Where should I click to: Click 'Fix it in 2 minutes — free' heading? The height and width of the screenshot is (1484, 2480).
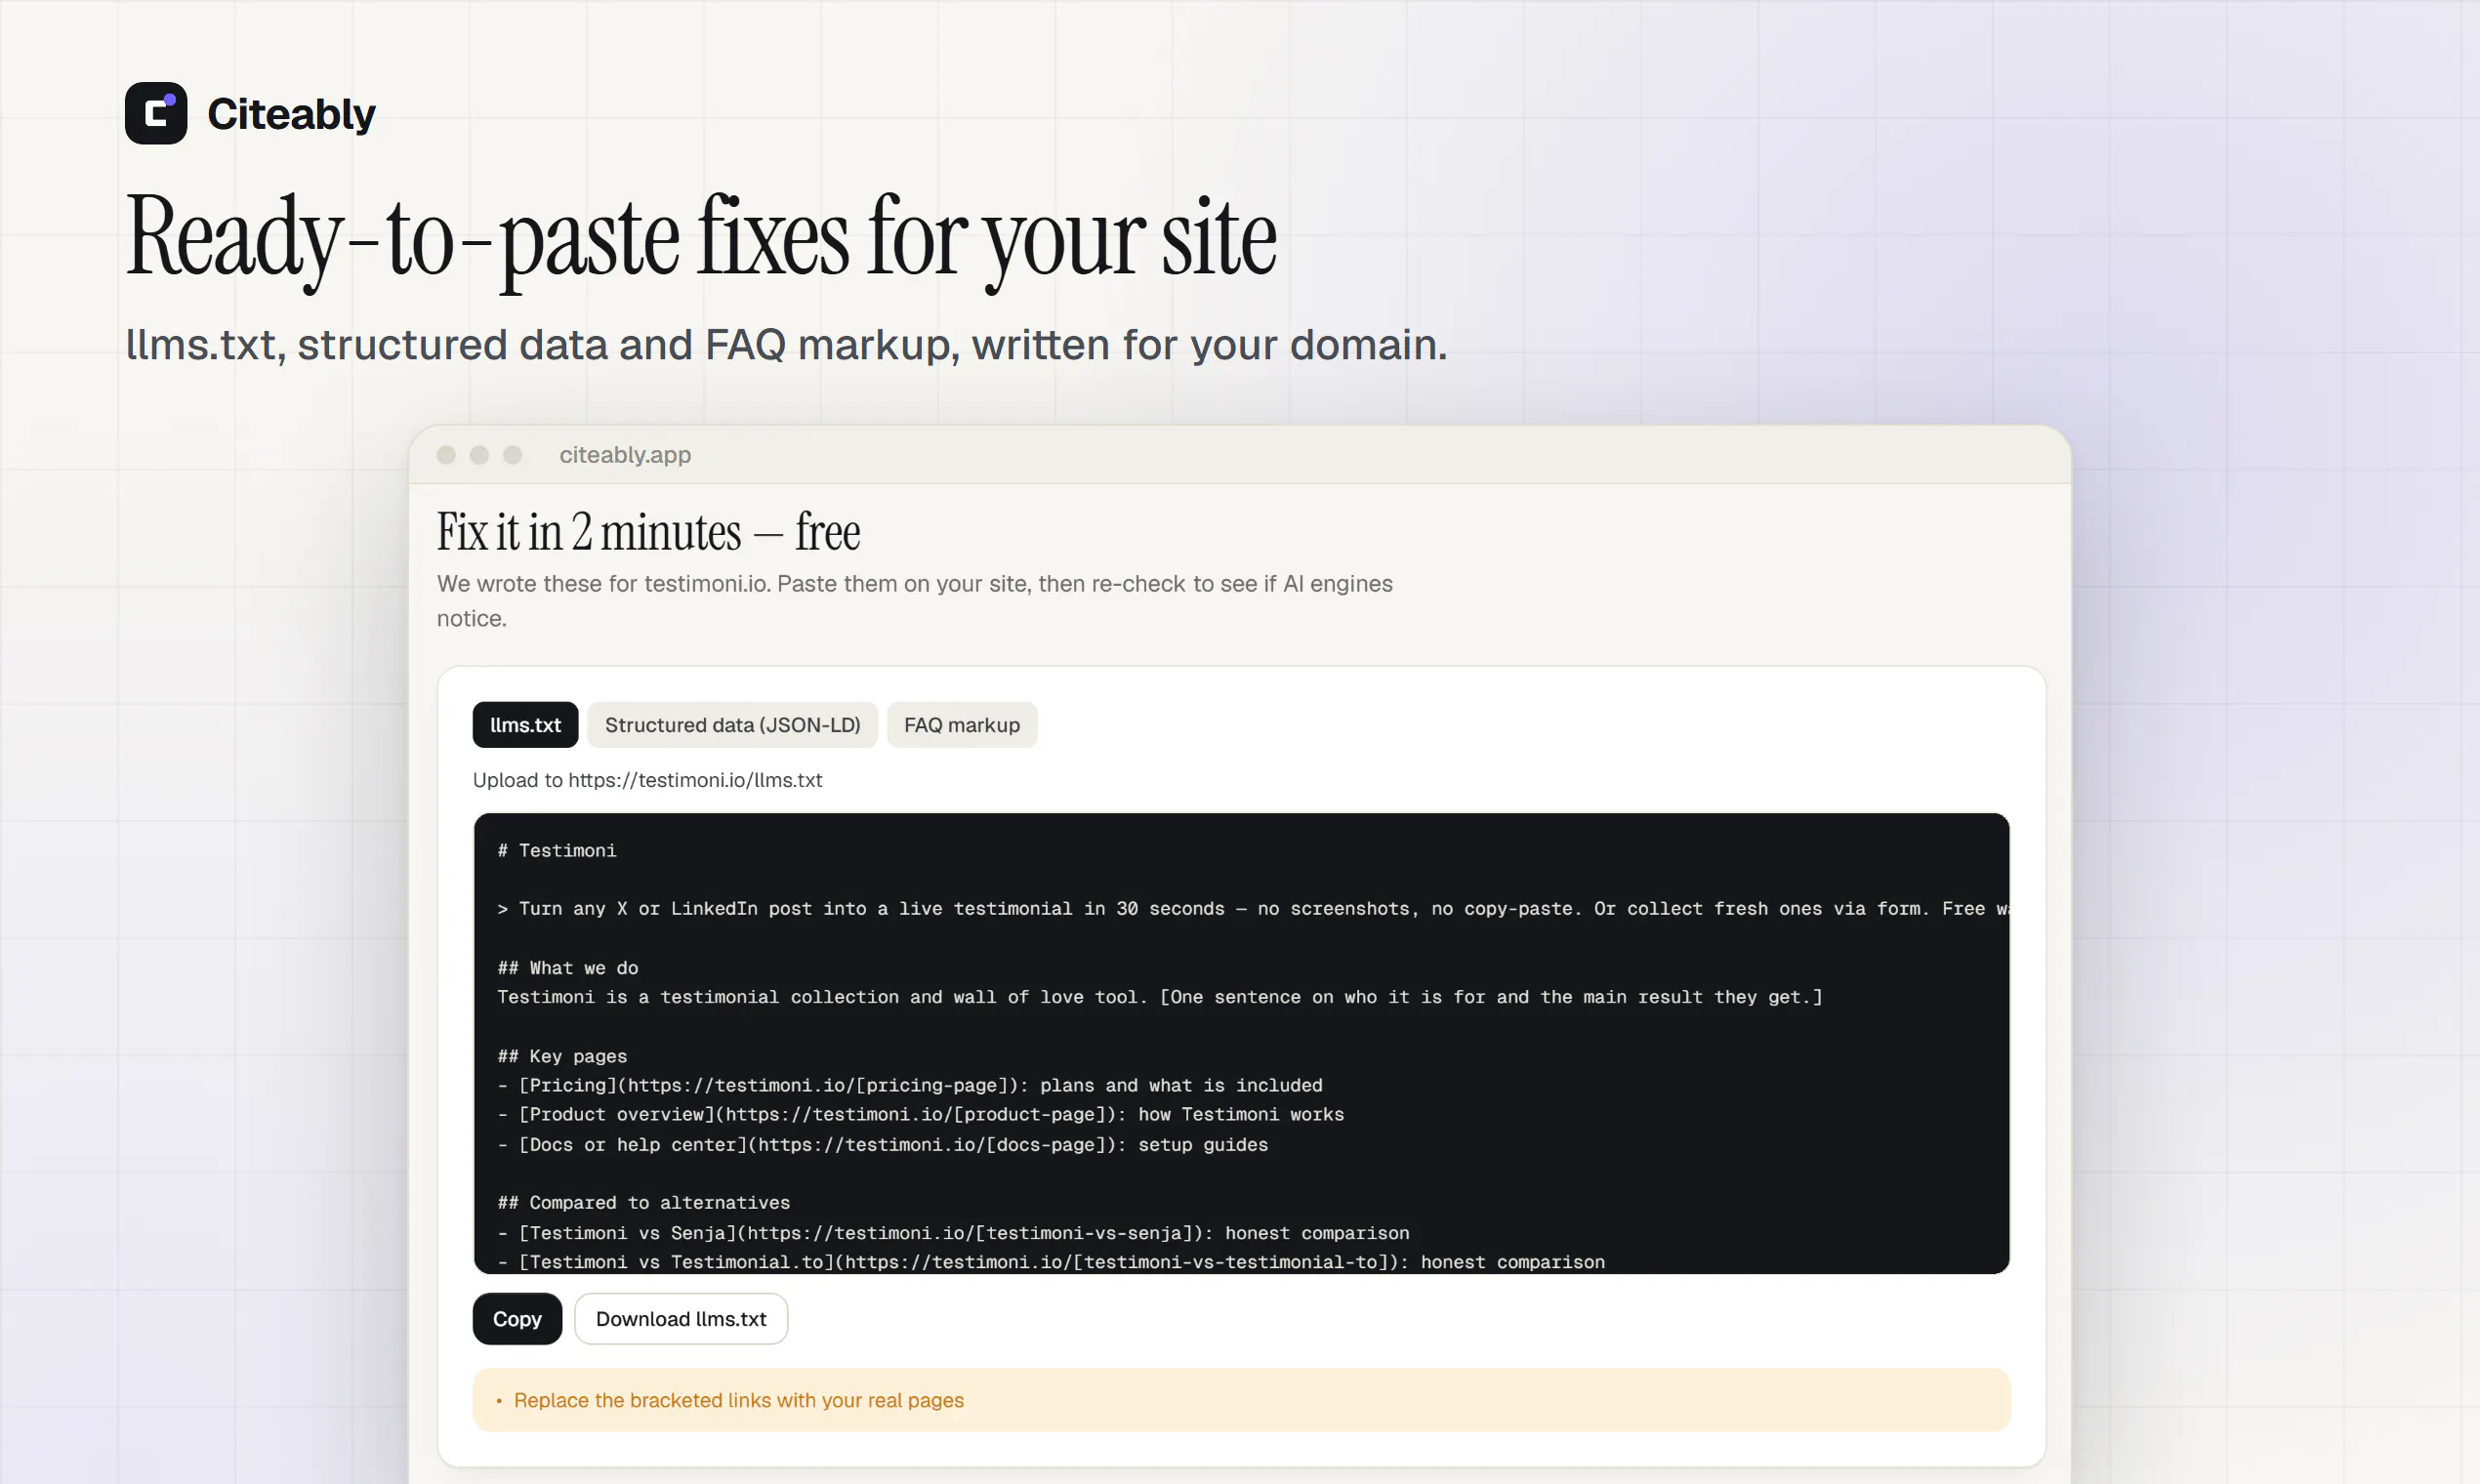648,531
